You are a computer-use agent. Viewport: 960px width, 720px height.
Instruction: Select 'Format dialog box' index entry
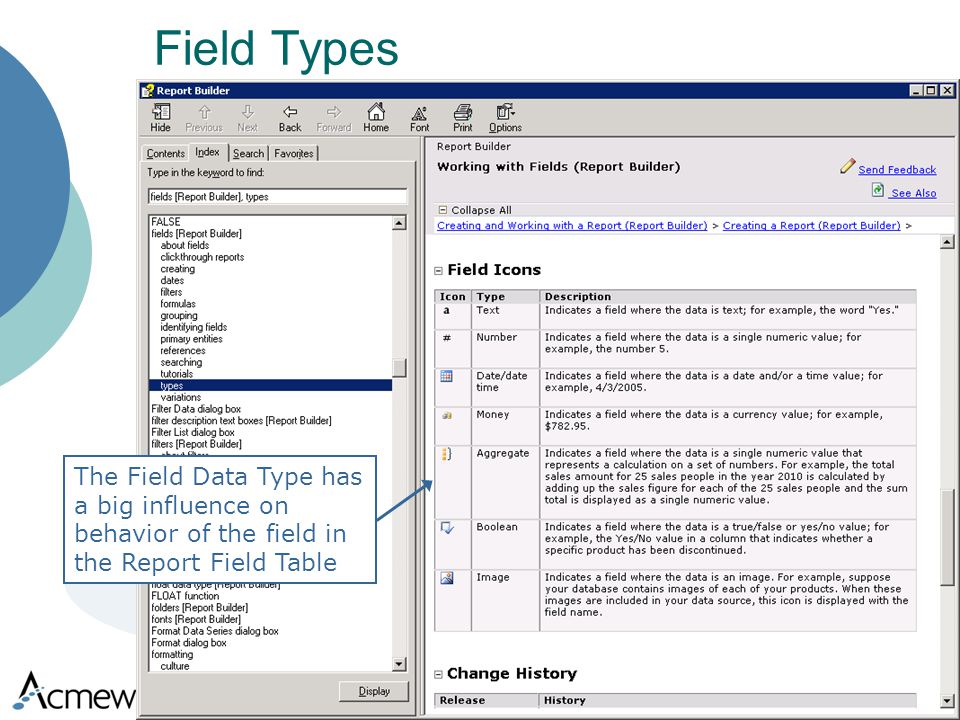(x=189, y=642)
